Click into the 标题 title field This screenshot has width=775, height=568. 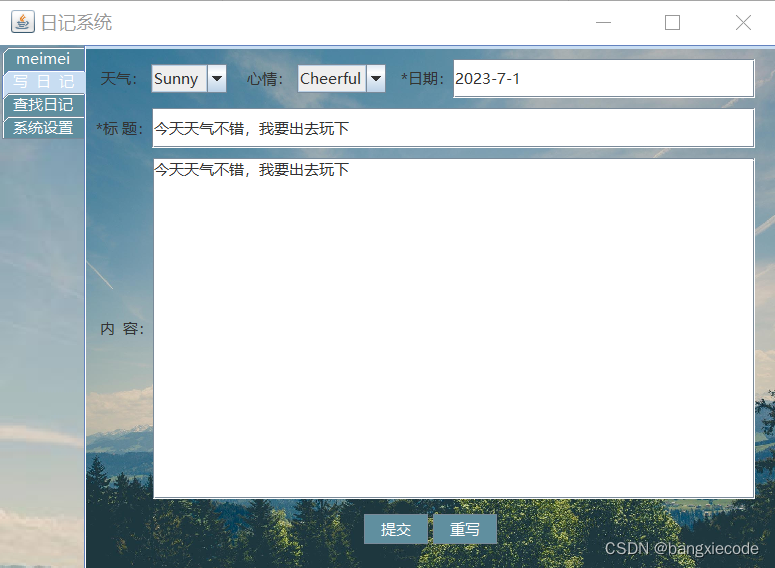tap(453, 128)
